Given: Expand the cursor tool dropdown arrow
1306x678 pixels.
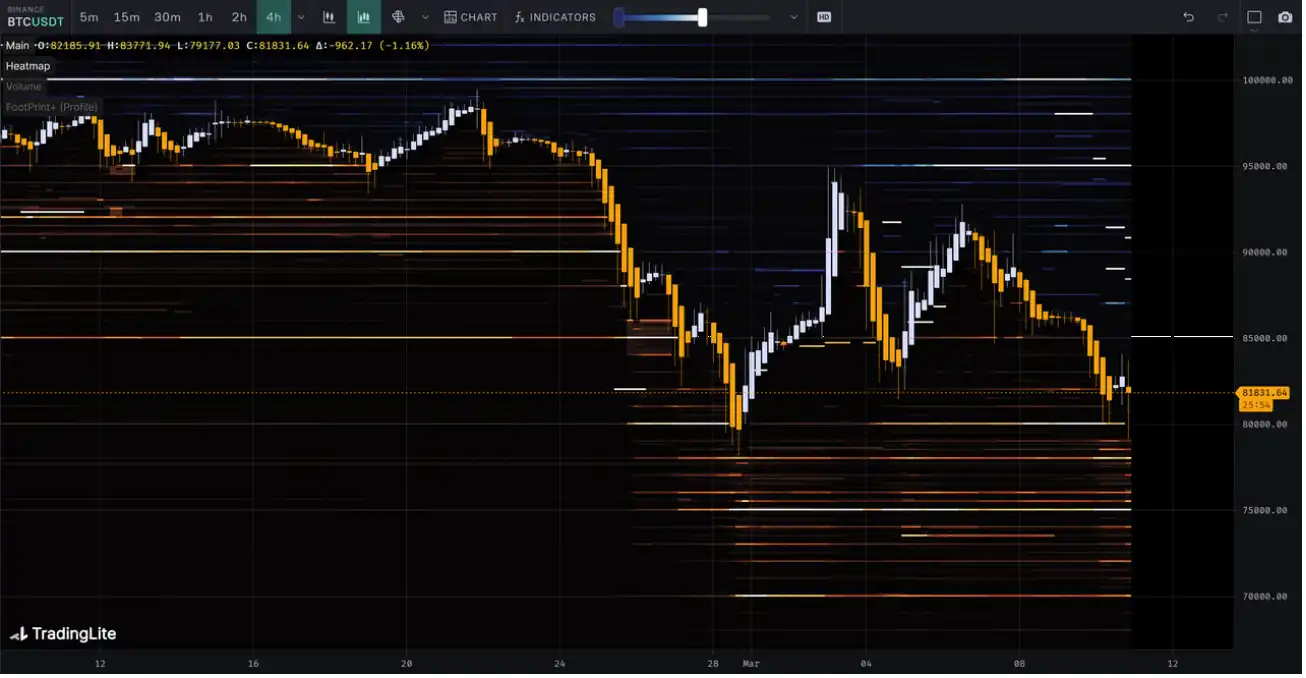Looking at the screenshot, I should coord(425,17).
